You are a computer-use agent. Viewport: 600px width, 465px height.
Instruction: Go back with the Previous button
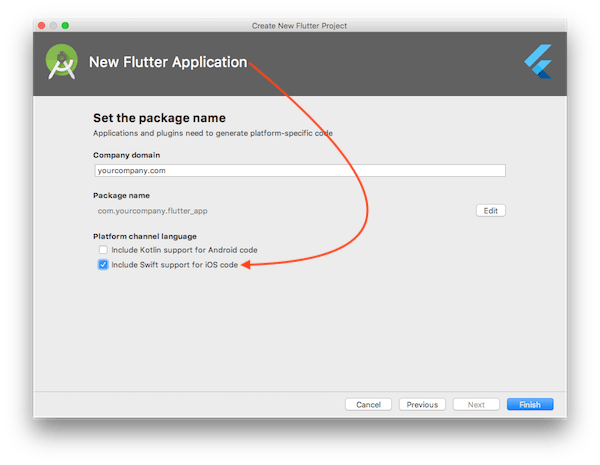[422, 405]
